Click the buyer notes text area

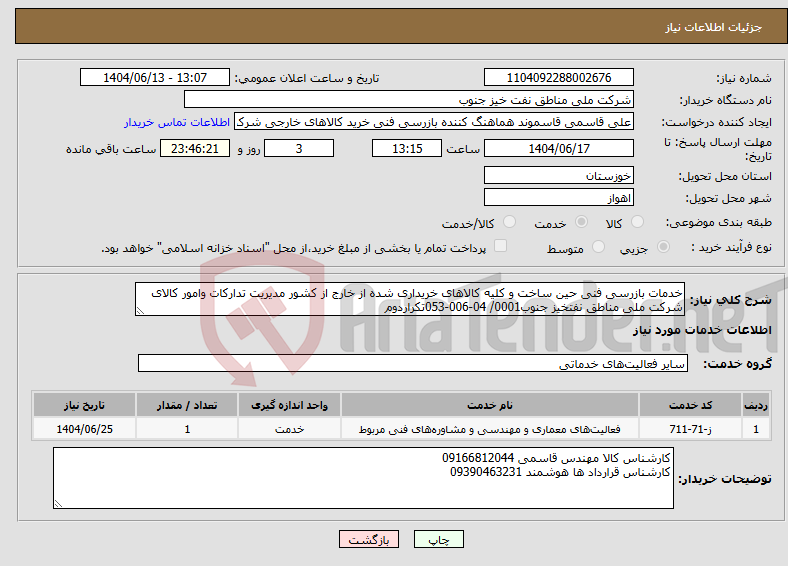(x=363, y=479)
